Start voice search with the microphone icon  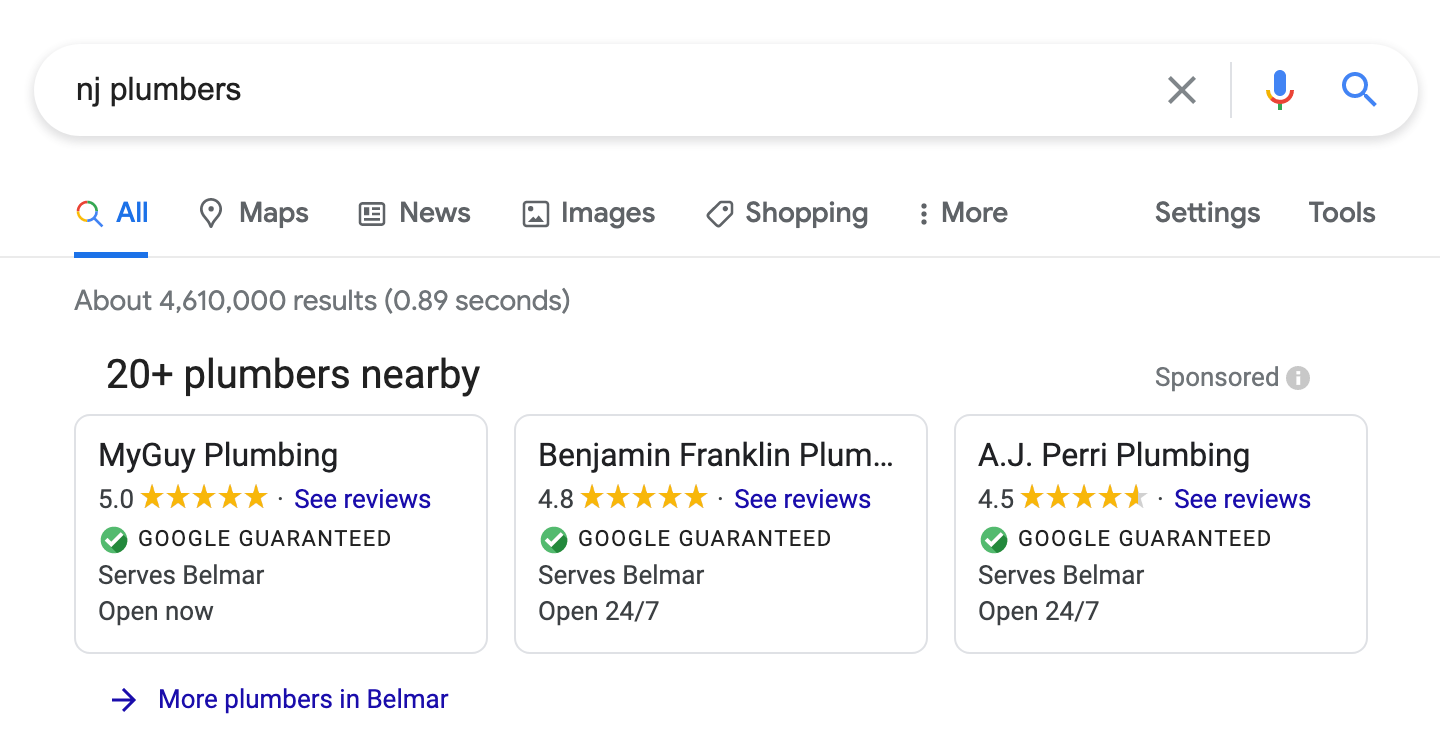(x=1279, y=90)
